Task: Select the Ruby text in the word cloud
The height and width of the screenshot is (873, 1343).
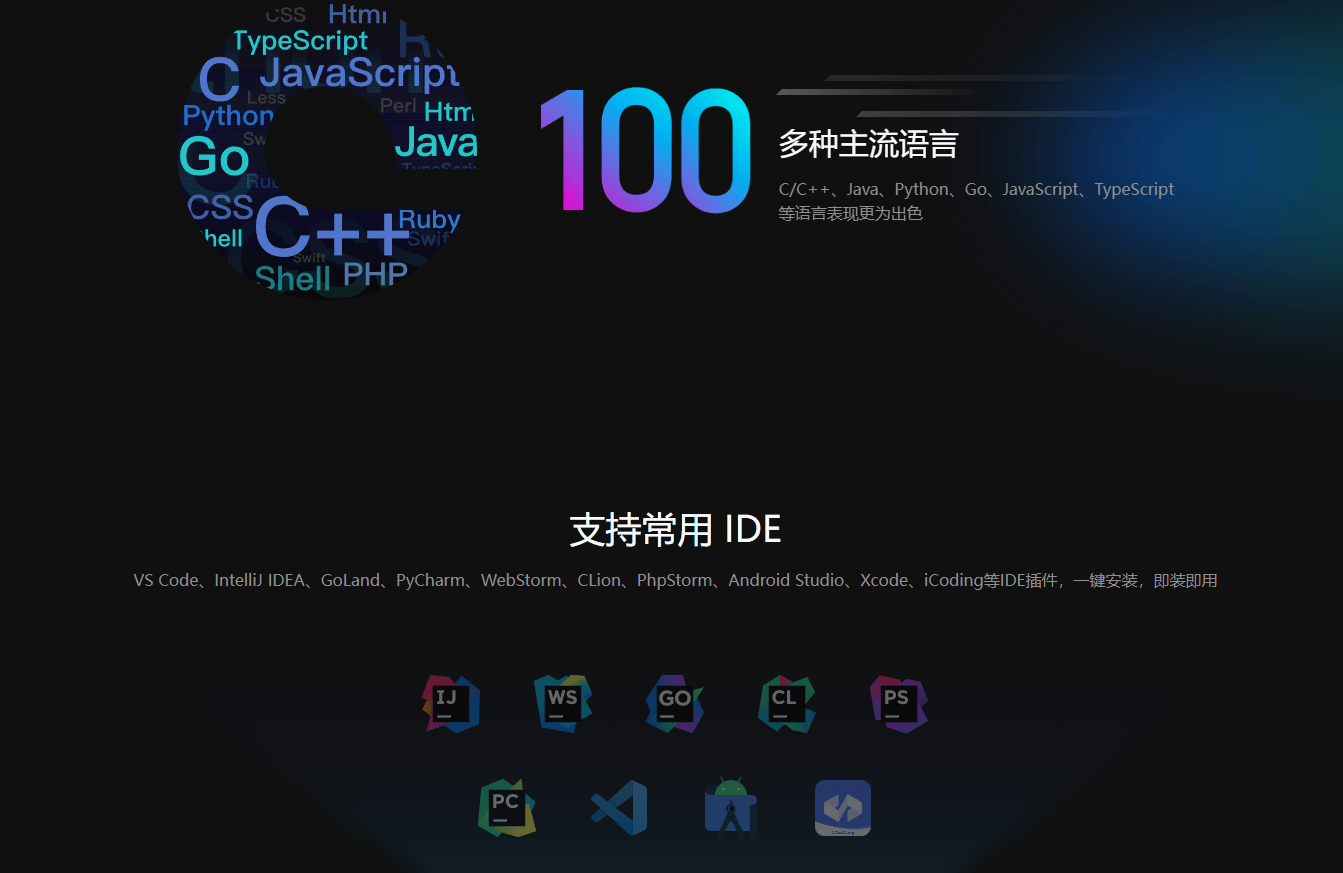Action: pyautogui.click(x=429, y=220)
